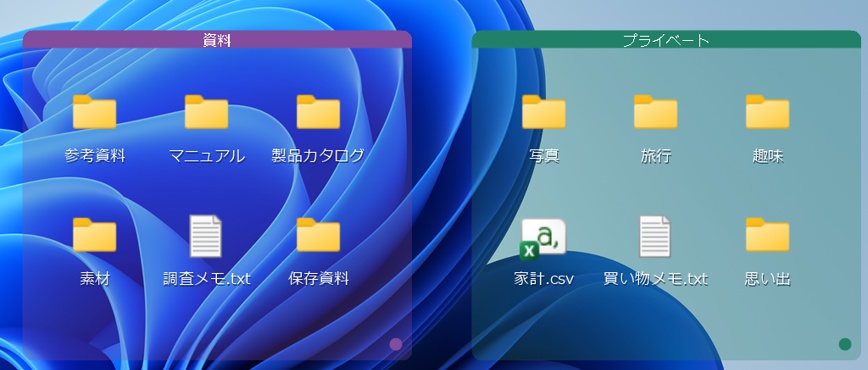Open the 参考資料 folder icon
The image size is (868, 370).
[95, 112]
